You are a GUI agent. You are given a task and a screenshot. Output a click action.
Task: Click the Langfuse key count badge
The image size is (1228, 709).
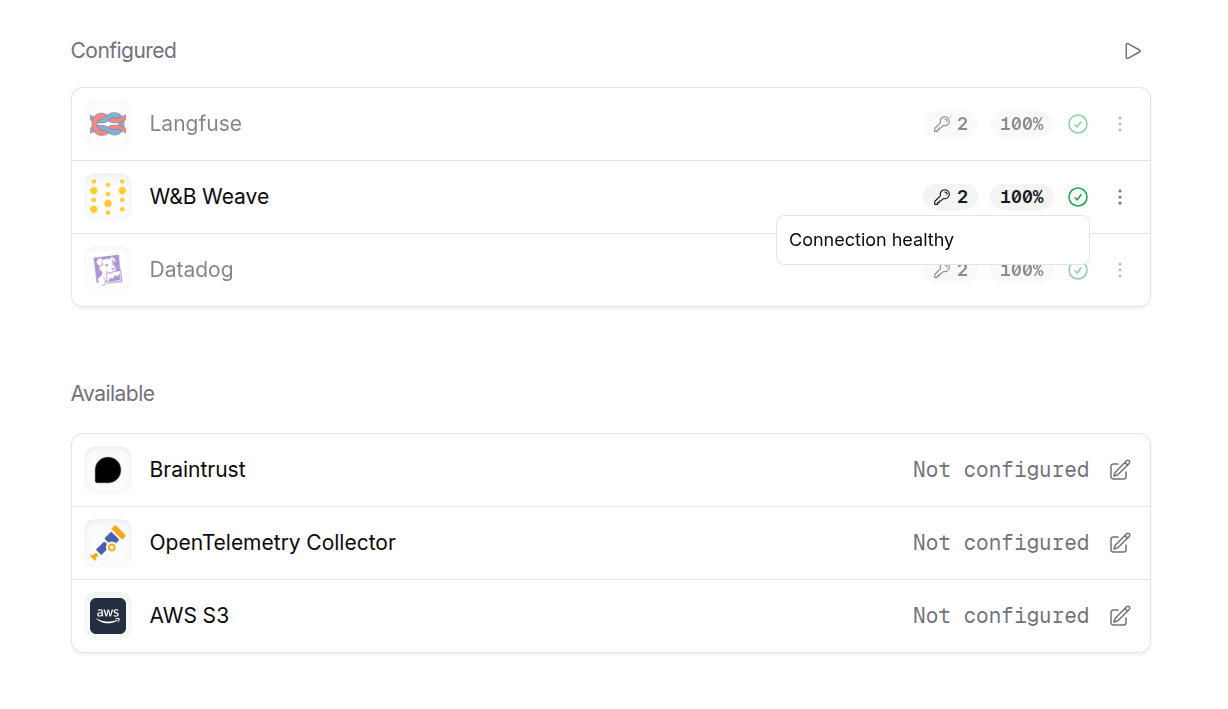[950, 124]
